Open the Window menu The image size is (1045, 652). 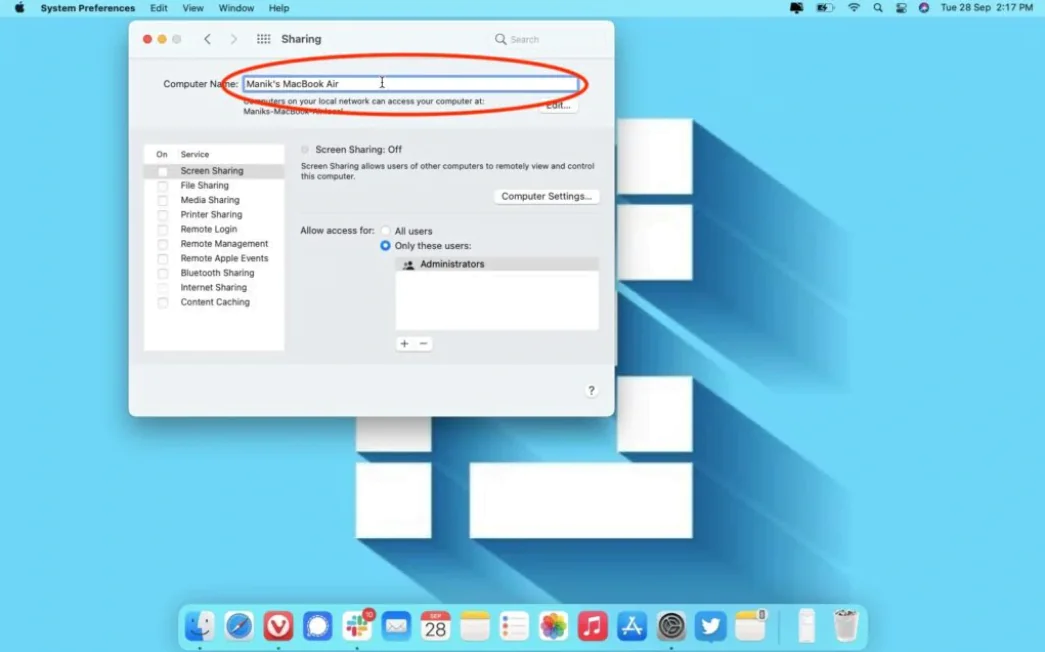pos(236,8)
